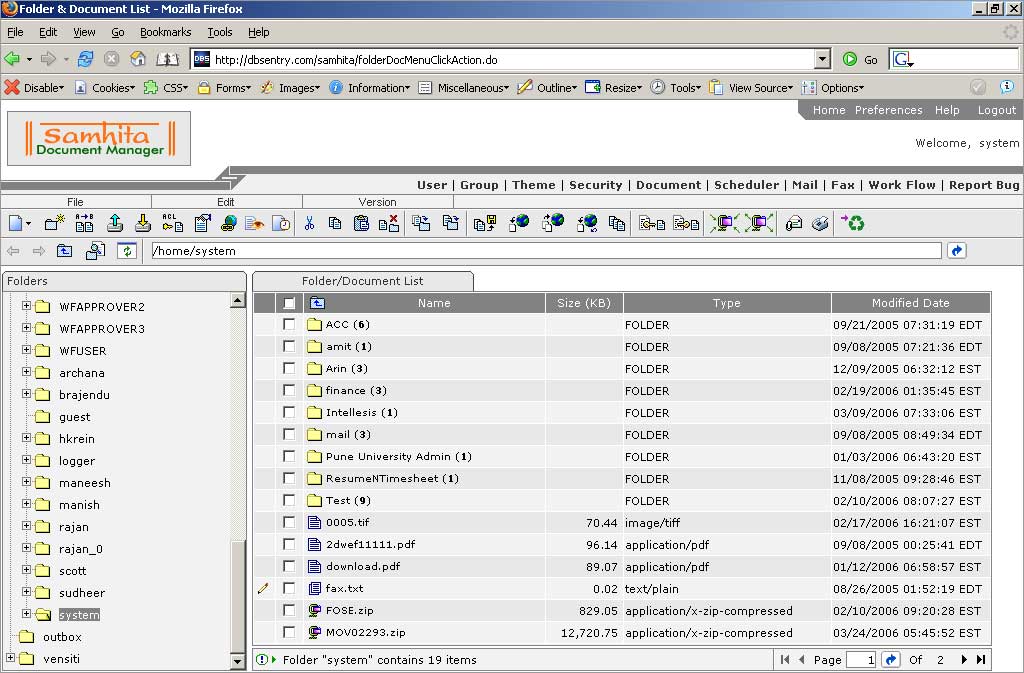1024x673 pixels.
Task: Click the green refresh icon in navigation bar
Action: click(127, 251)
